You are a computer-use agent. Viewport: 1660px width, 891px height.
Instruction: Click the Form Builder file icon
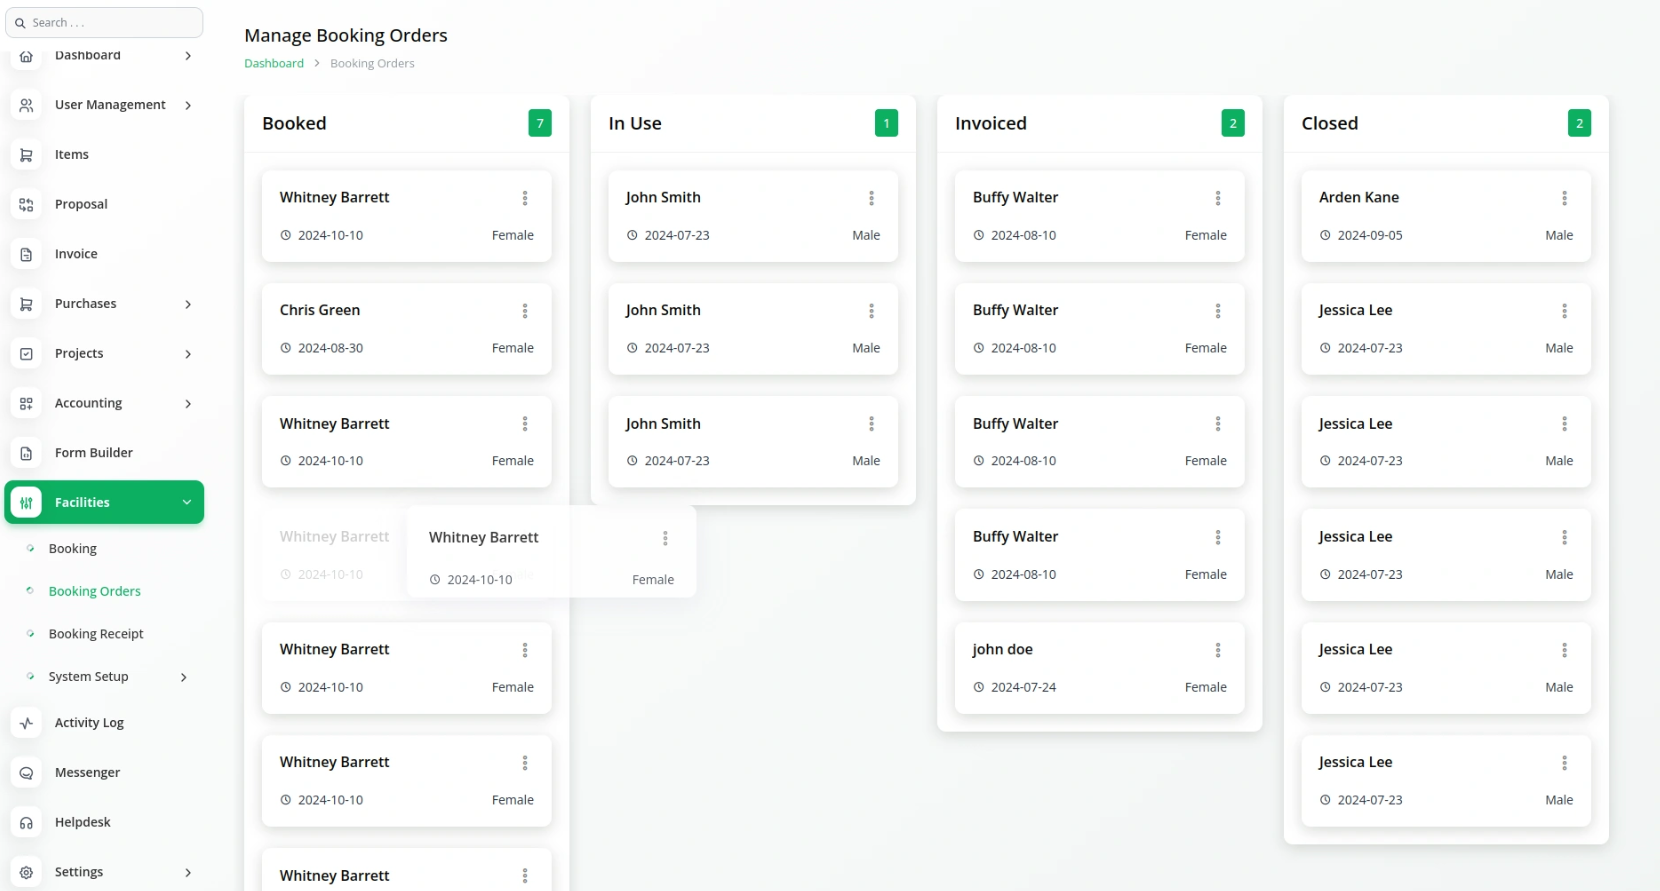tap(26, 453)
